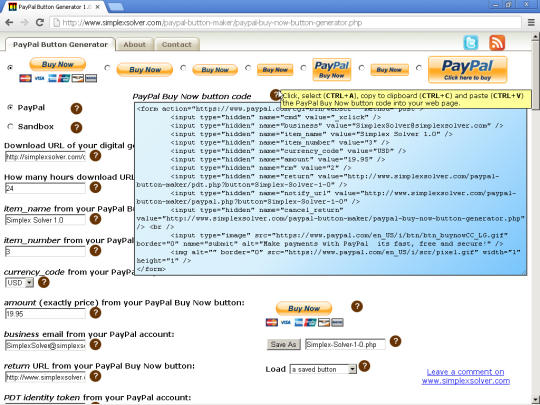Click help icon next to button code heading

pos(276,95)
